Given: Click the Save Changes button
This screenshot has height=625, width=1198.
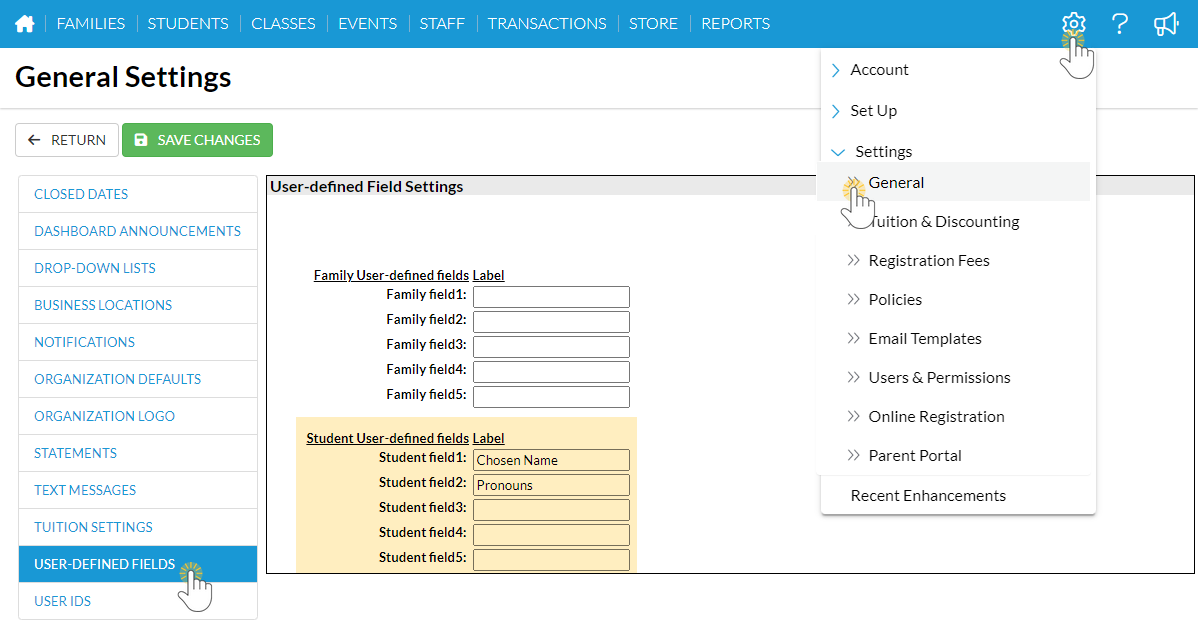Looking at the screenshot, I should (x=197, y=140).
